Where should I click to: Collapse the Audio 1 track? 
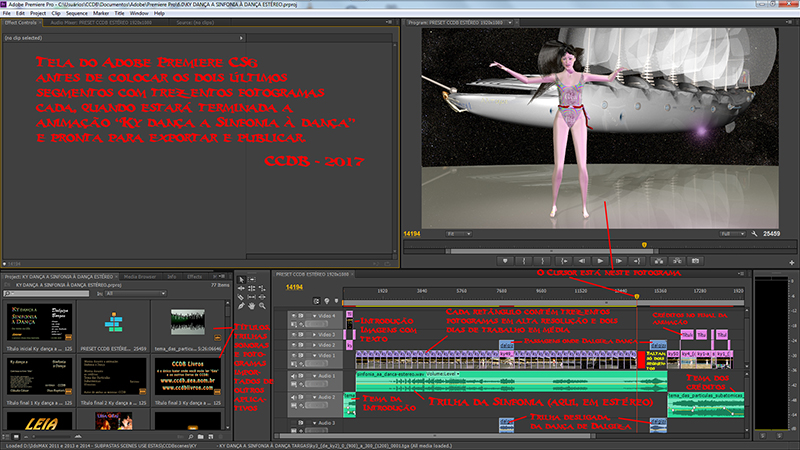tap(314, 376)
